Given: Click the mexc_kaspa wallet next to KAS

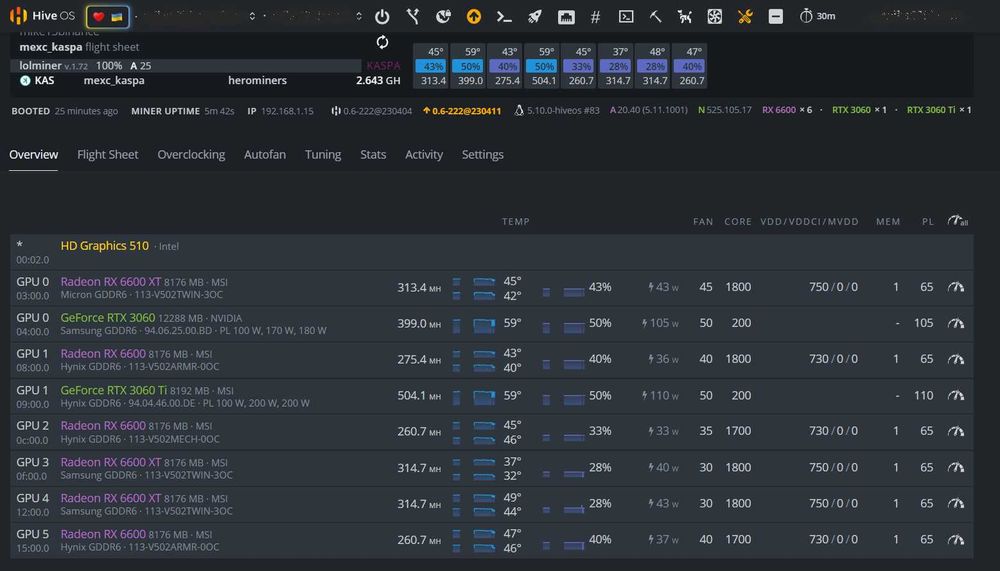Looking at the screenshot, I should point(114,80).
